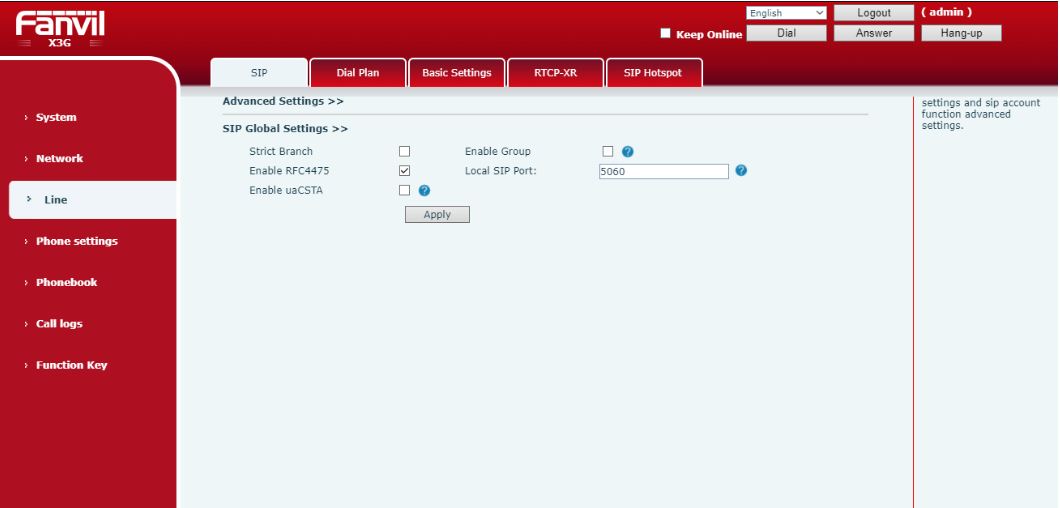Viewport: 1060px width, 508px height.
Task: Switch to the Dial Plan tab
Action: pos(358,73)
